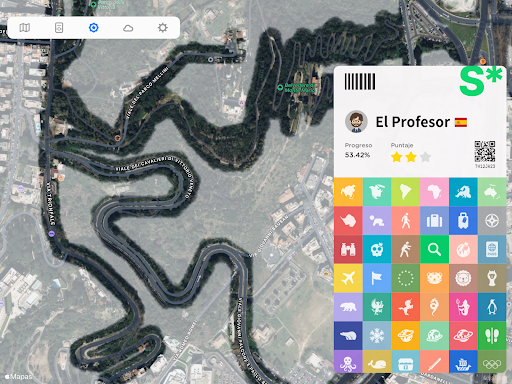Tap the QR code on card

(x=485, y=151)
